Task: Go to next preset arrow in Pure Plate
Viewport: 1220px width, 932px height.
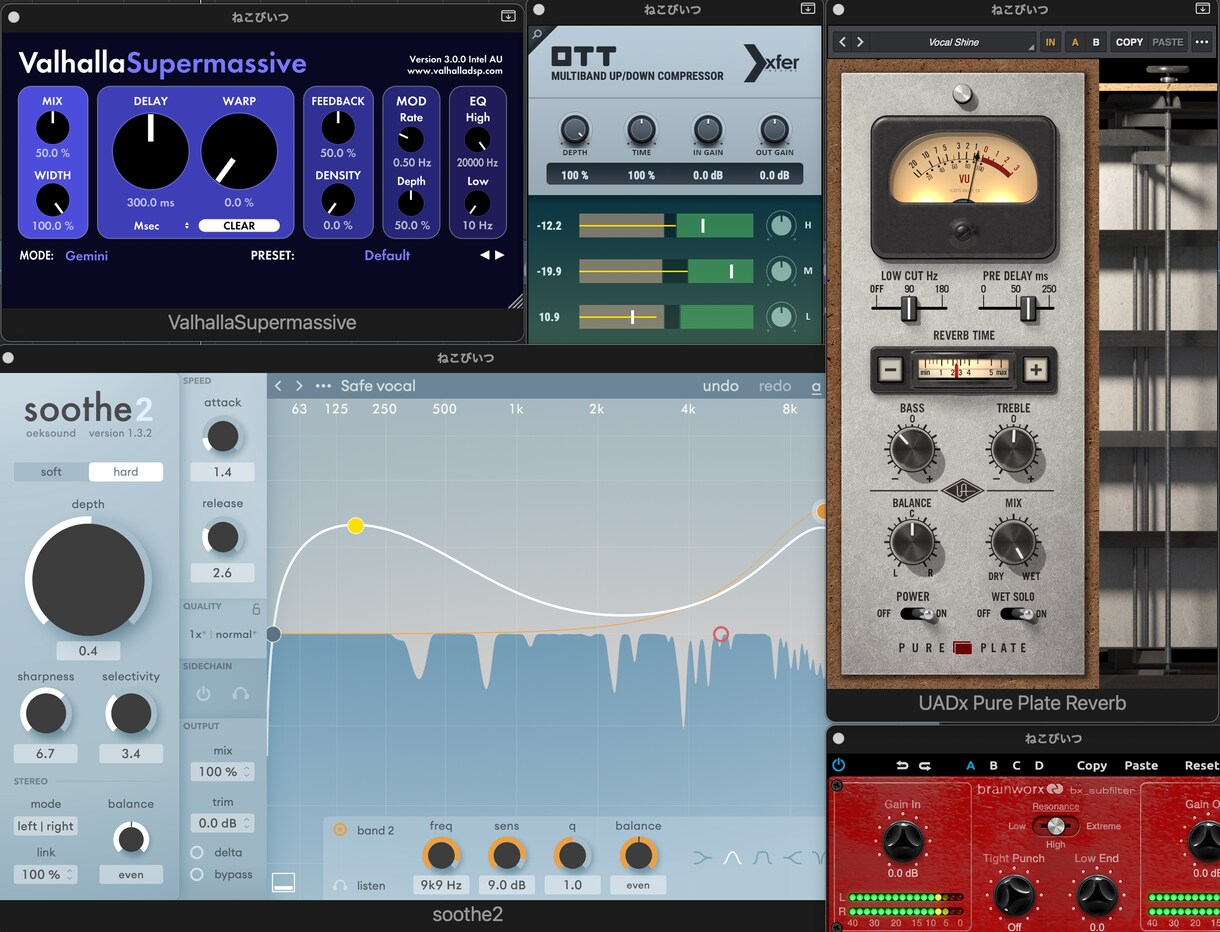Action: (x=860, y=42)
